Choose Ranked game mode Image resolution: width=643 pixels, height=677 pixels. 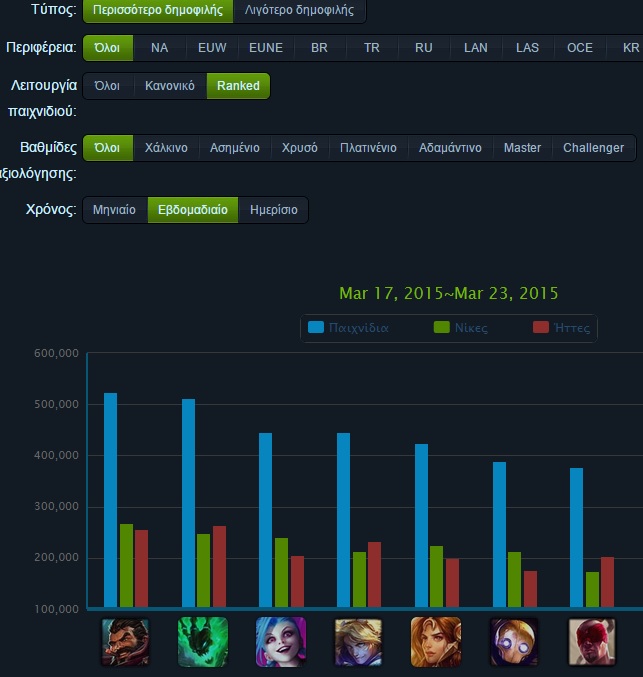click(x=238, y=86)
